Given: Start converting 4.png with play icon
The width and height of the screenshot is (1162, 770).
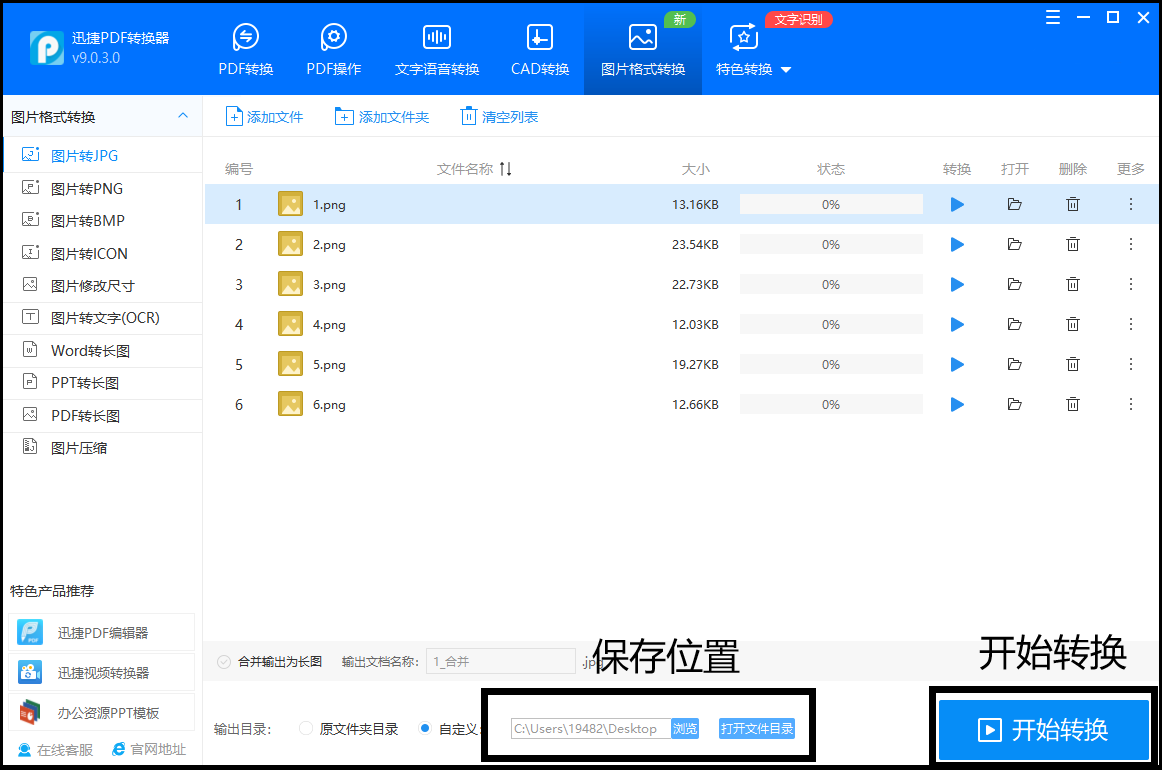Looking at the screenshot, I should coord(957,325).
